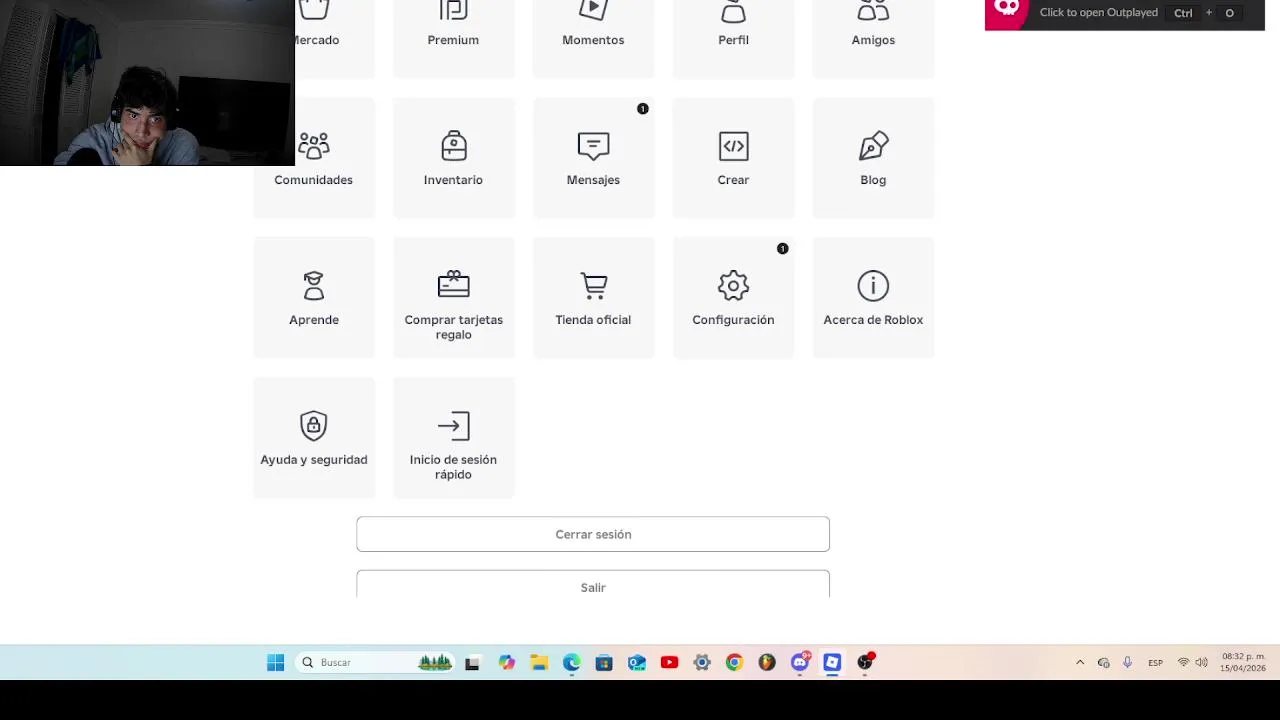1280x720 pixels.
Task: Switch the ESP input language indicator
Action: pyautogui.click(x=1155, y=662)
